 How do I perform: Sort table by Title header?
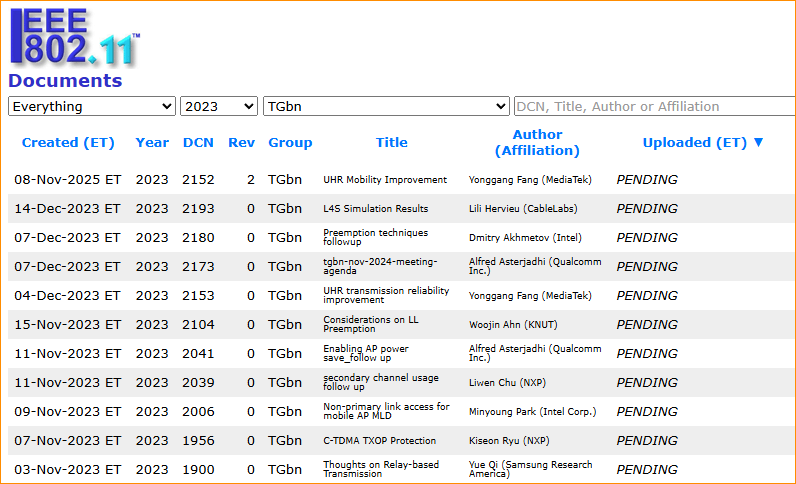391,142
